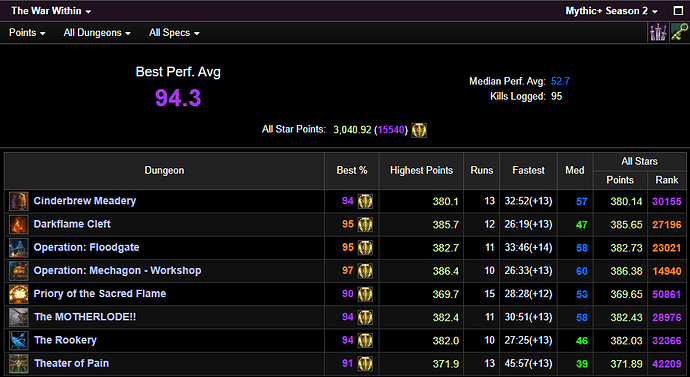Click the Runs column header
The width and height of the screenshot is (690, 377).
pyautogui.click(x=481, y=171)
